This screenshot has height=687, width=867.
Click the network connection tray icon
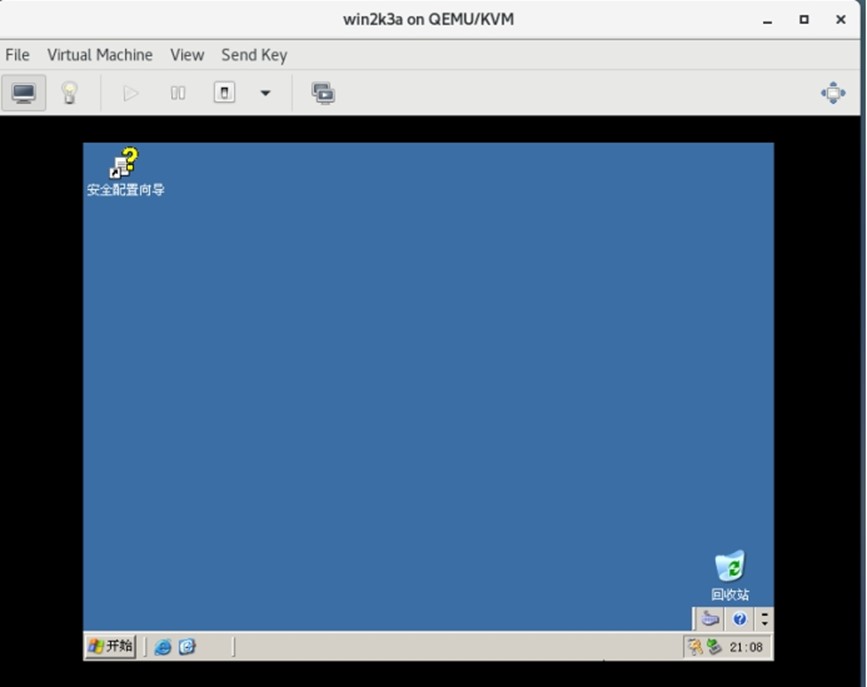point(714,647)
